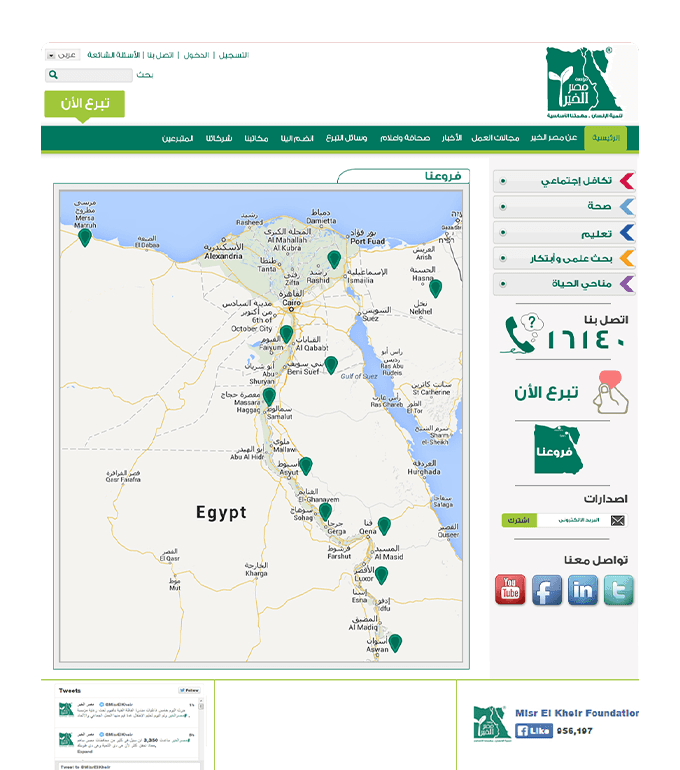Open صحافة واعلام menu item

point(405,138)
